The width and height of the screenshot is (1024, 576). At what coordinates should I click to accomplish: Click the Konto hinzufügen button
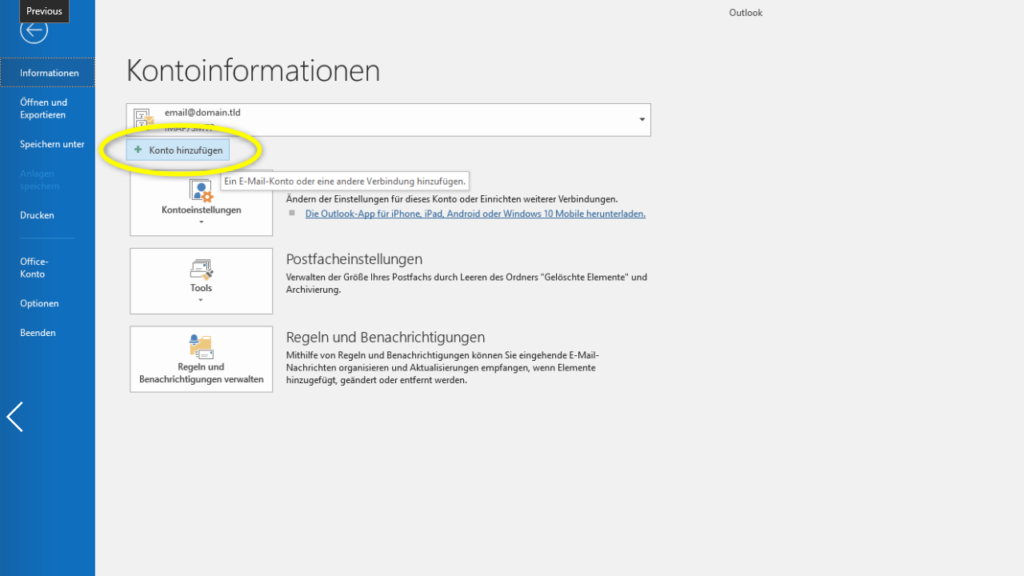click(x=180, y=150)
